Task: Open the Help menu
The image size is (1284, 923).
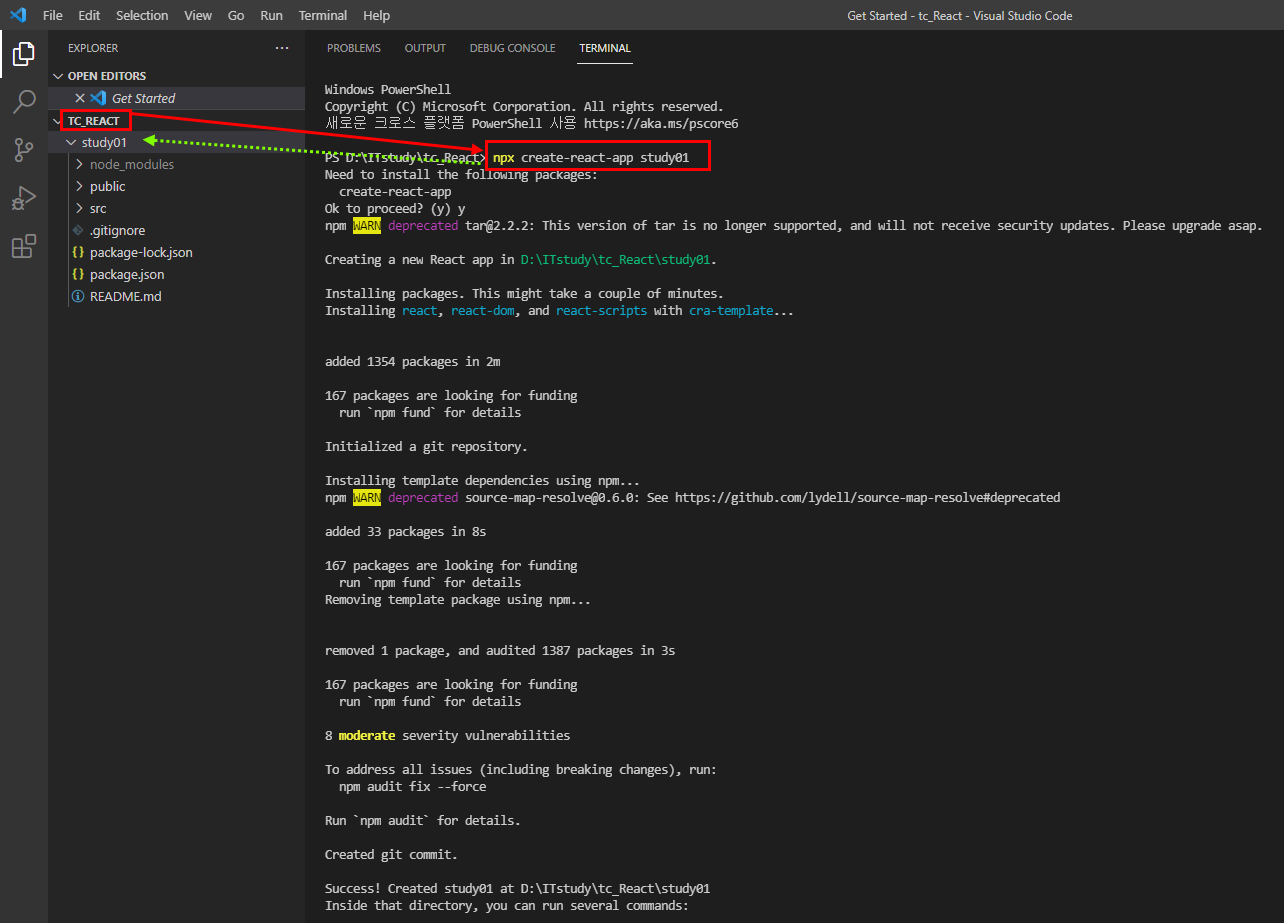Action: (377, 15)
